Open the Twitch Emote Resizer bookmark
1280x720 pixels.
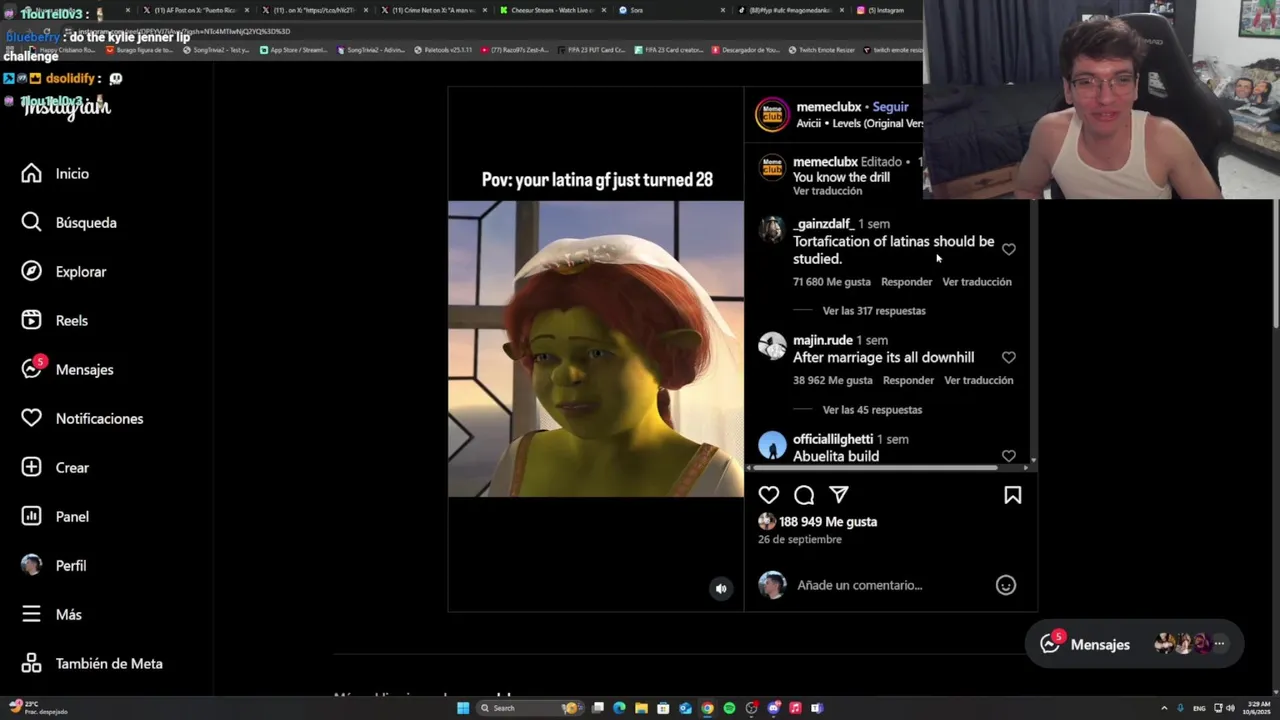821,50
